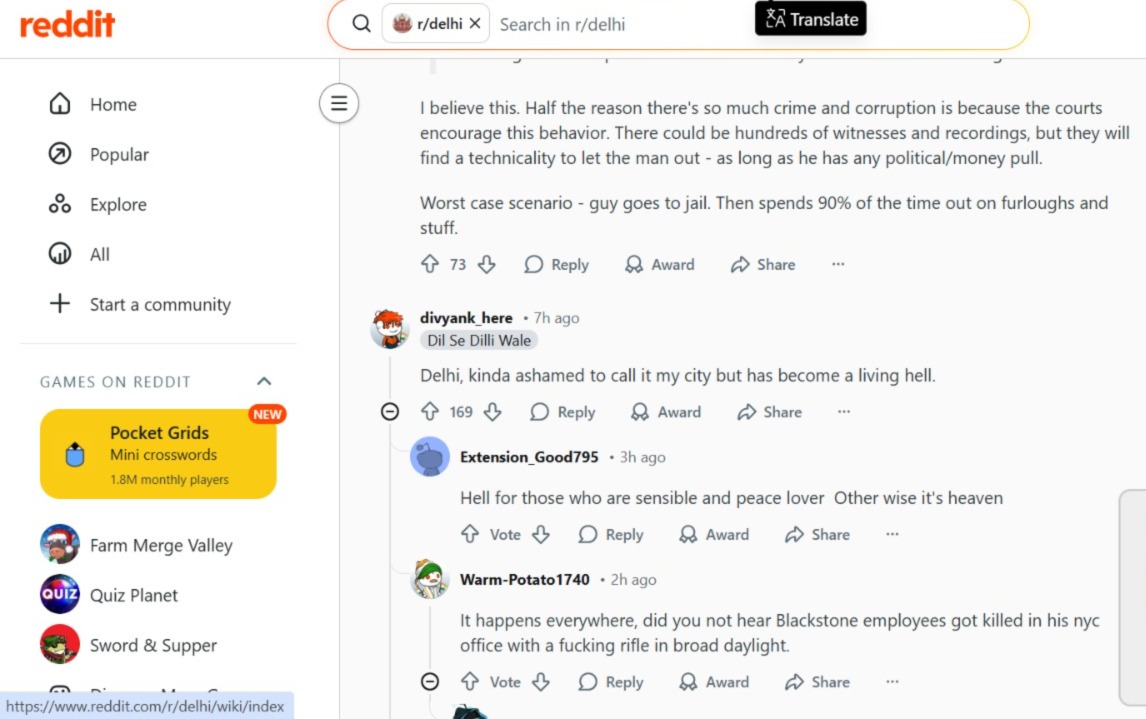The height and width of the screenshot is (719, 1146).
Task: Upvote Extension_Good795's reply
Action: [470, 535]
